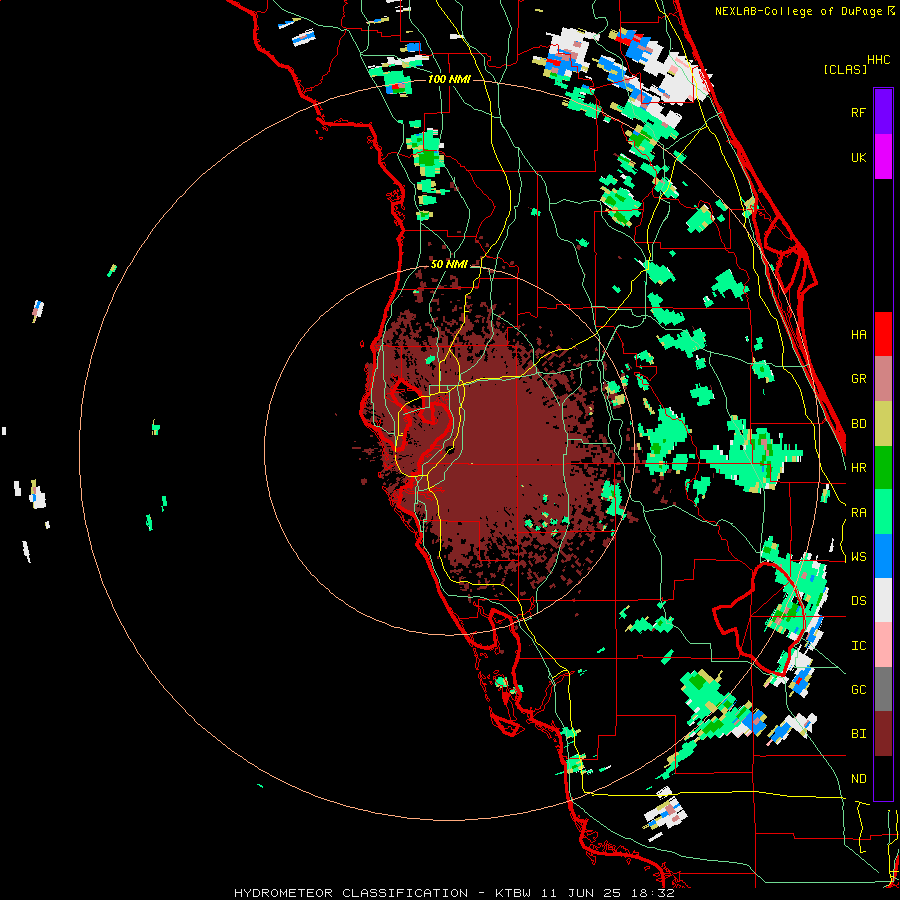
Task: Select the 'HR' legend label
Action: click(x=858, y=468)
